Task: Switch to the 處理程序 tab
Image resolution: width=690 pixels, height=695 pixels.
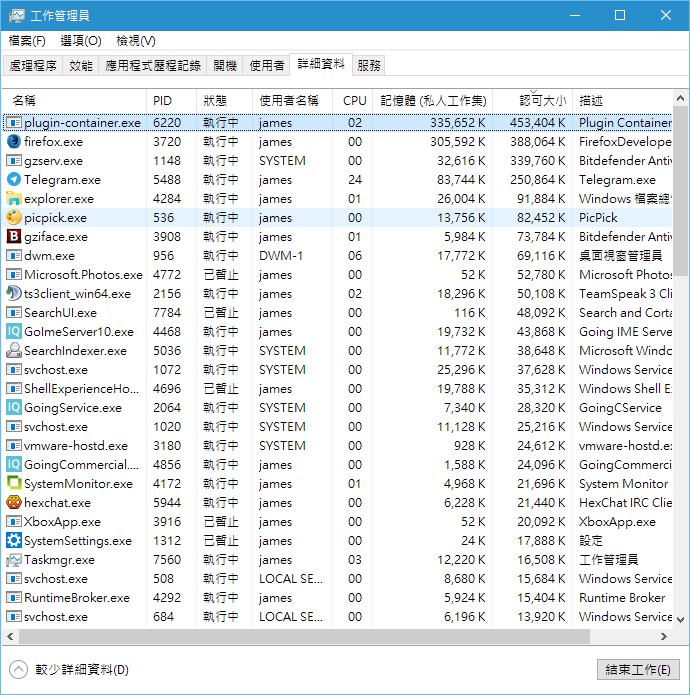Action: tap(33, 66)
